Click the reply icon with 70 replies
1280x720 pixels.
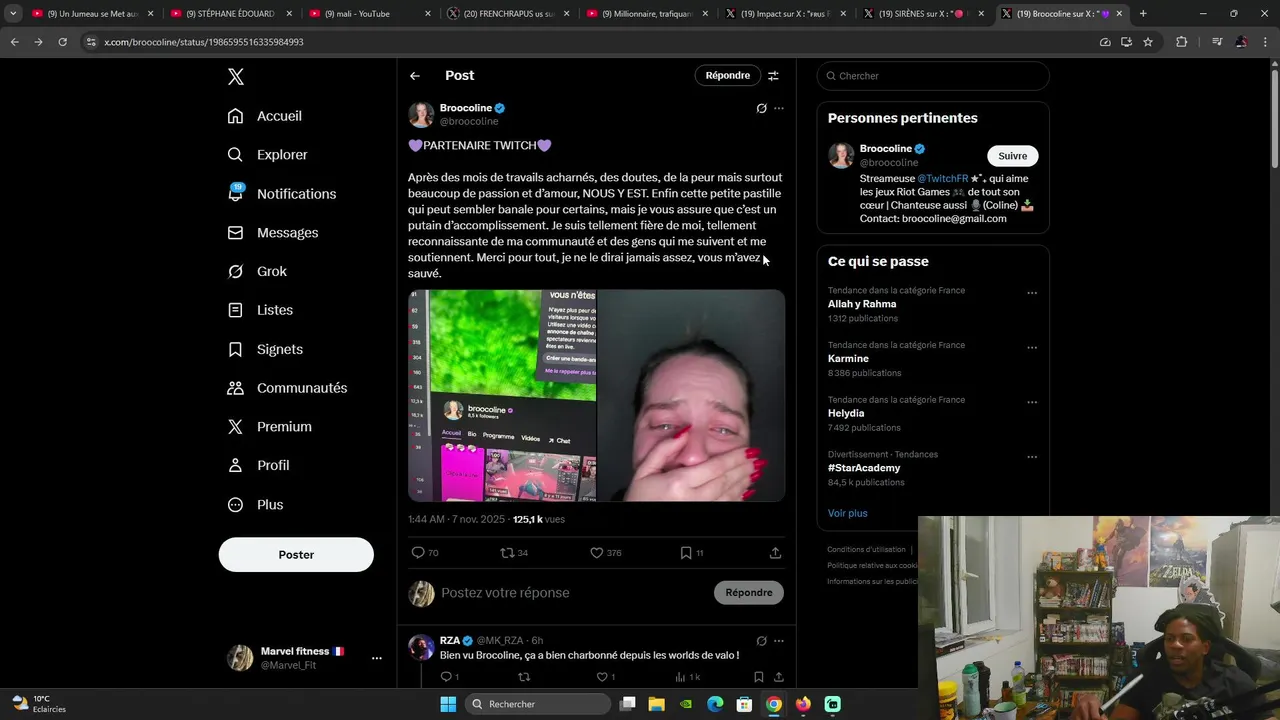coord(425,553)
